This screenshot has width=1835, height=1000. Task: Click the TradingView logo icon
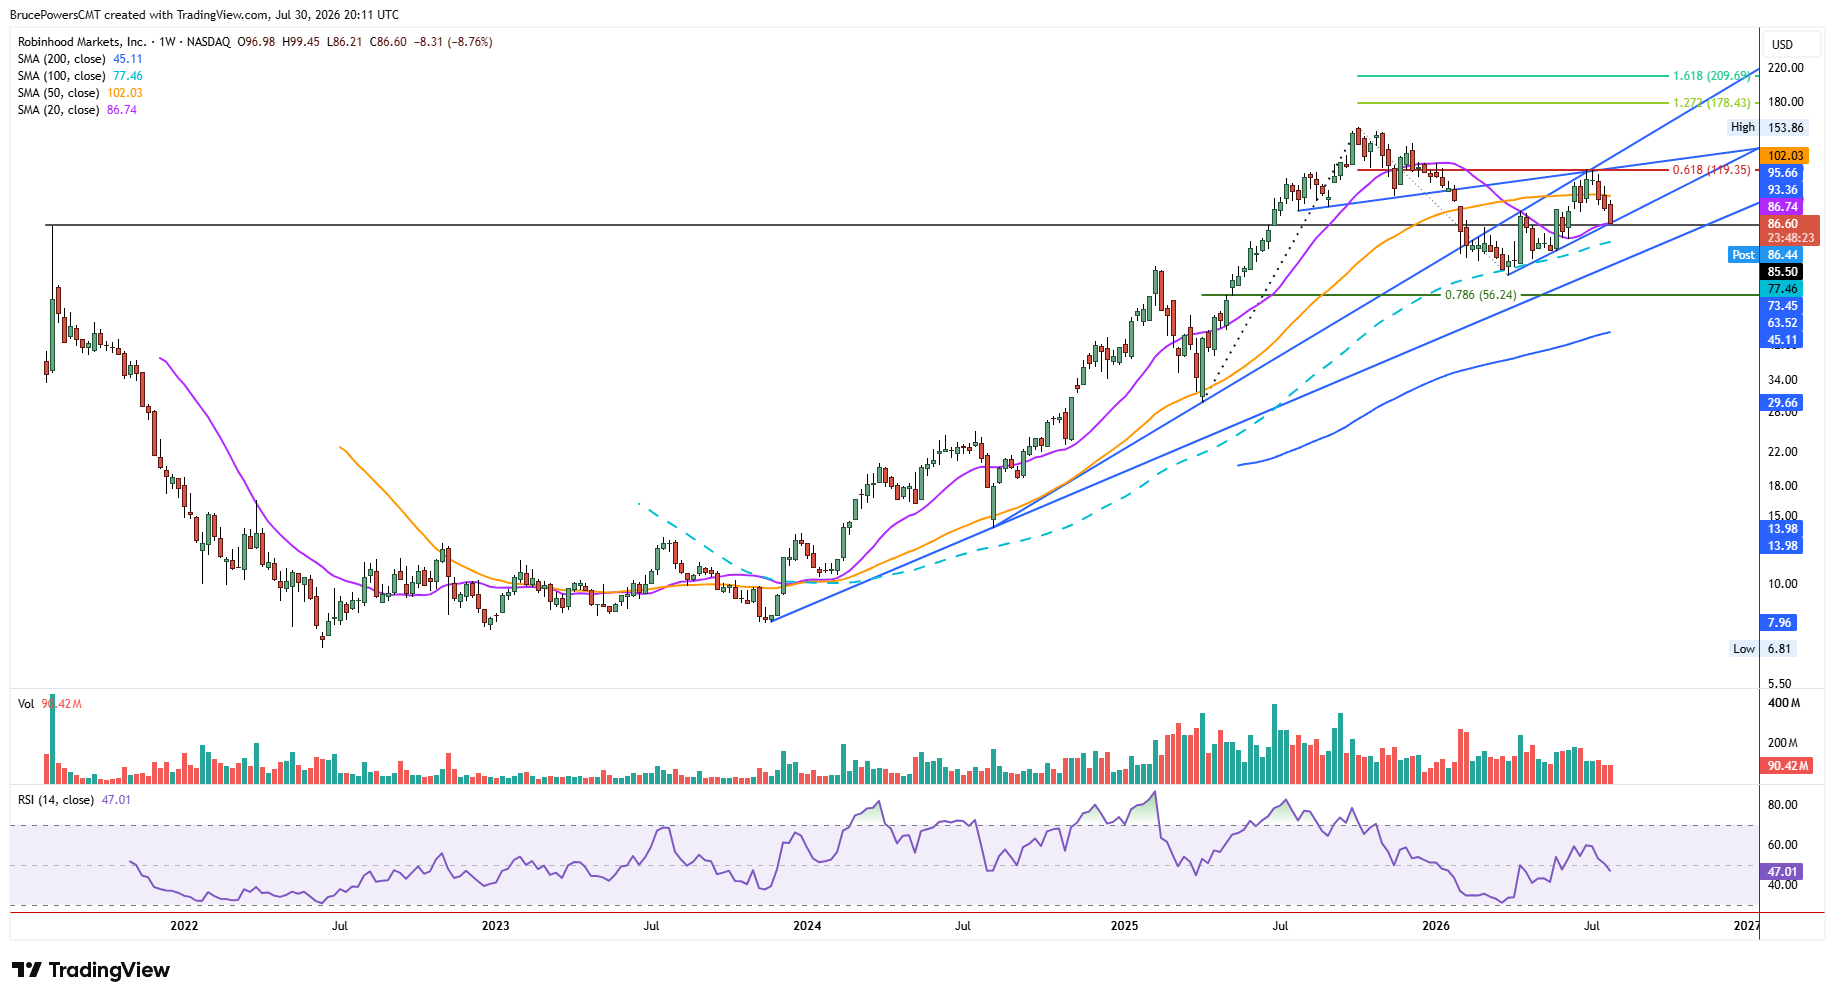27,970
